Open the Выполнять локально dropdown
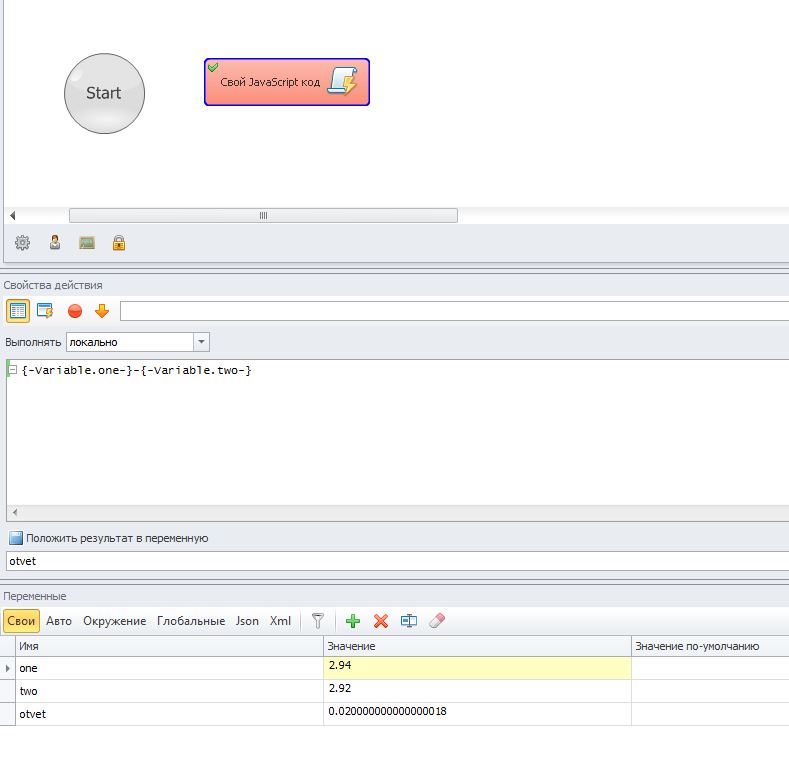The width and height of the screenshot is (789, 768). tap(201, 342)
